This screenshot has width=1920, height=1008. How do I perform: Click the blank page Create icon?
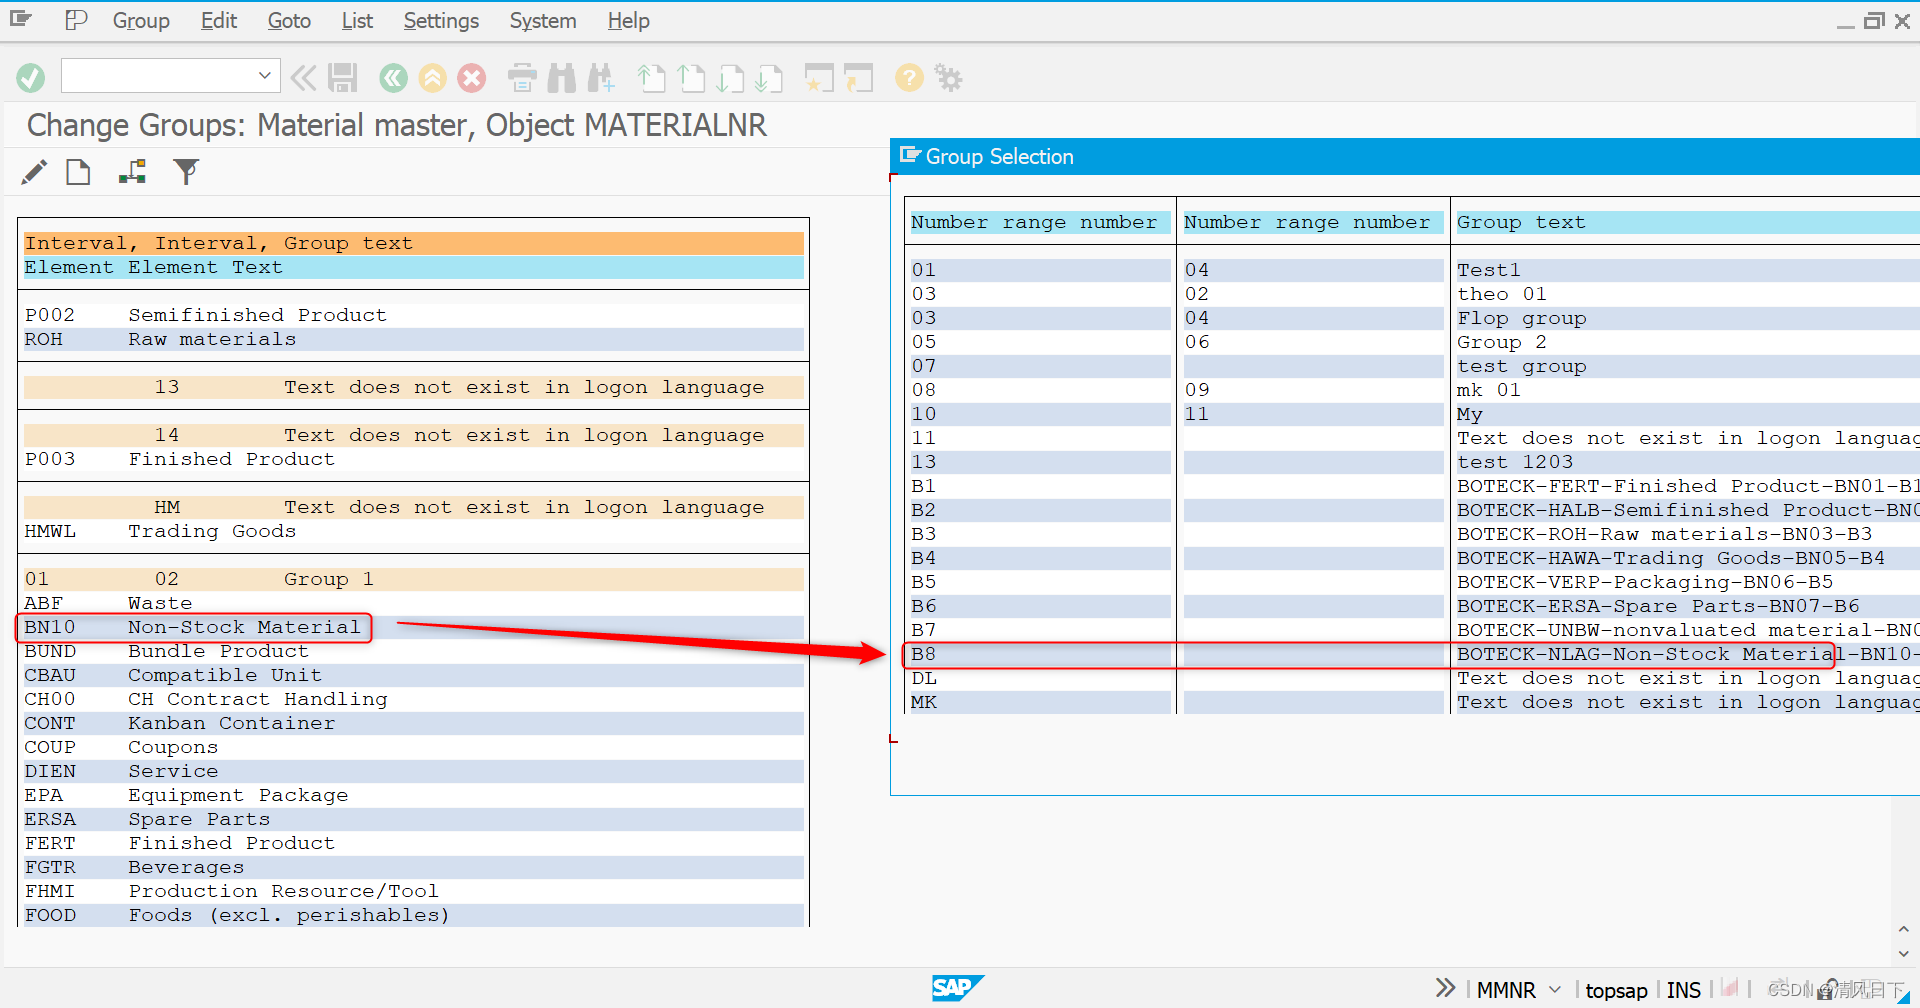pyautogui.click(x=78, y=172)
